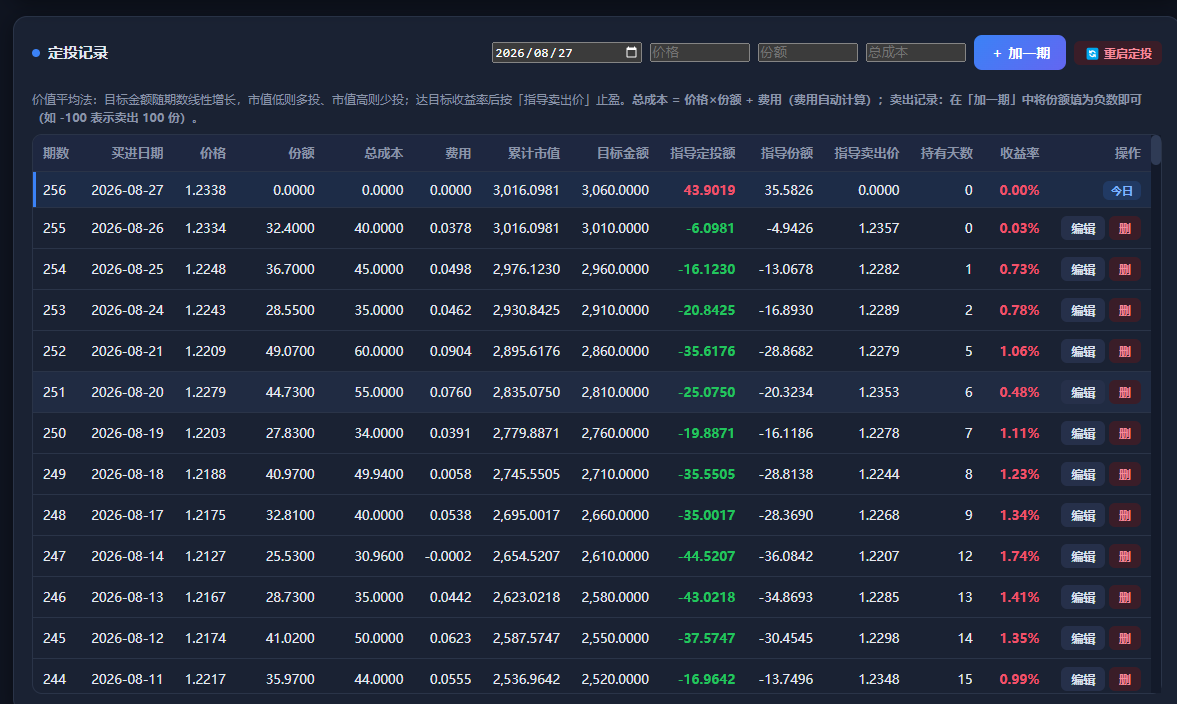This screenshot has width=1177, height=704.
Task: Click the 重启定投 restart button
Action: coord(1118,53)
